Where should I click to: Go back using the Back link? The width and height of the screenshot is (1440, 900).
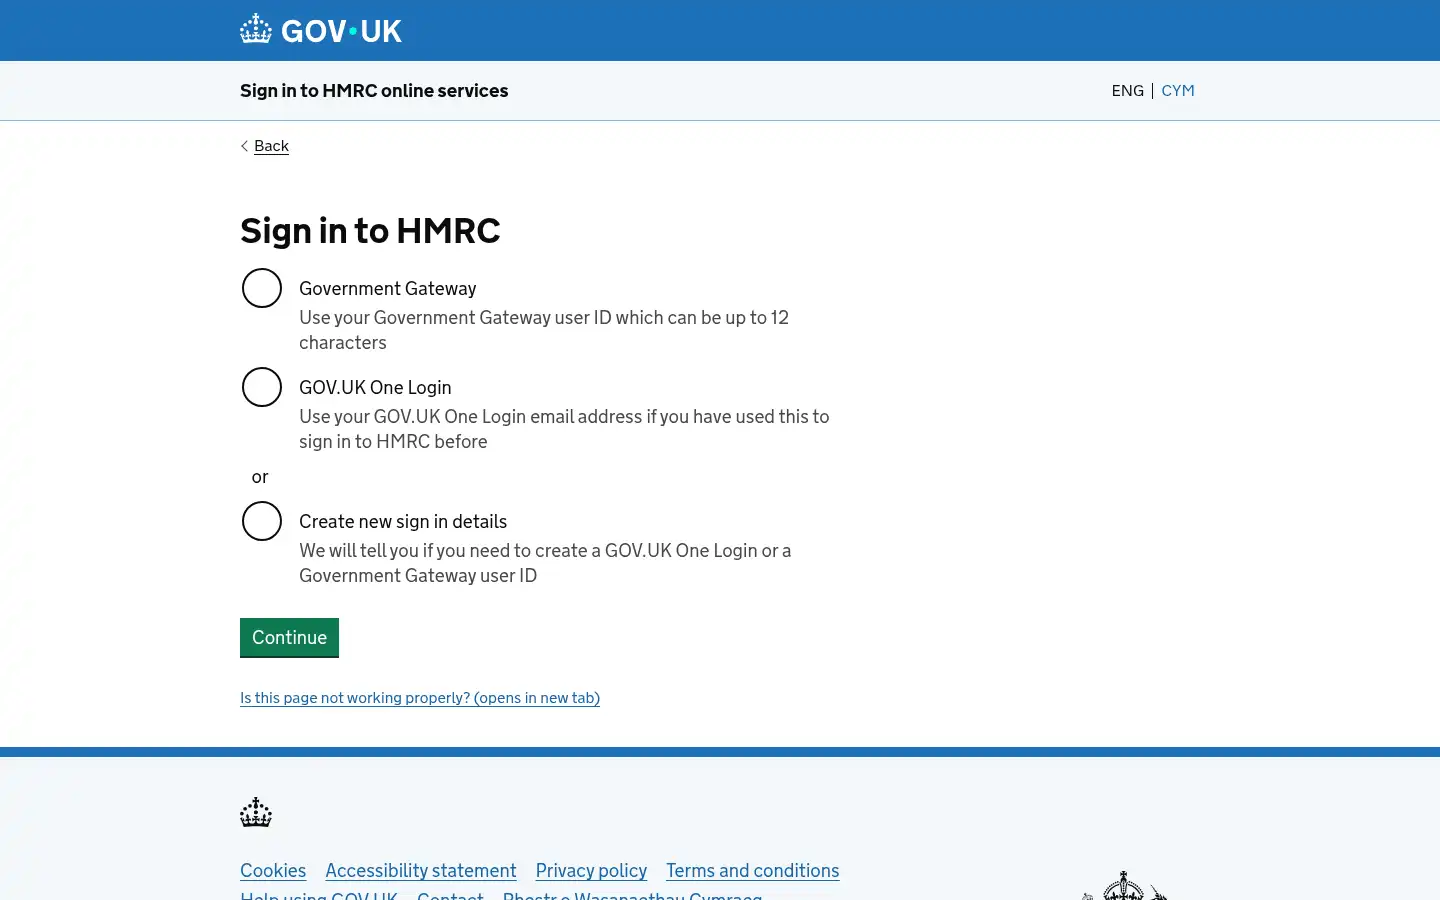(x=271, y=146)
